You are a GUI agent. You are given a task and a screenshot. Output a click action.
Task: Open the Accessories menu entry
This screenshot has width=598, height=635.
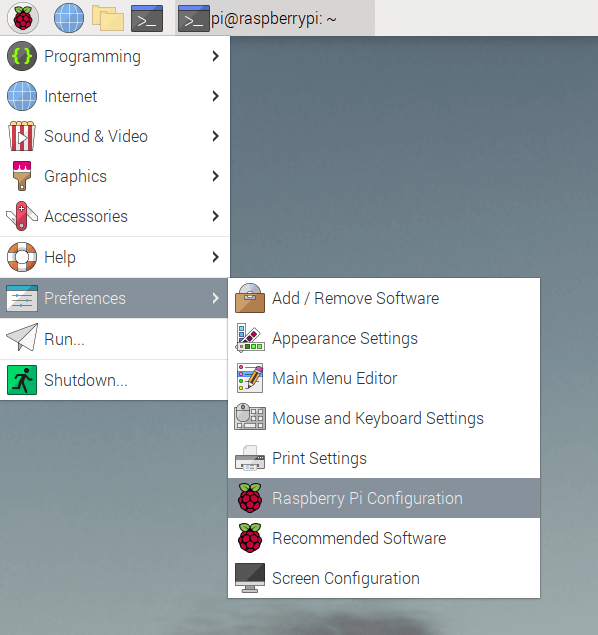tap(115, 216)
